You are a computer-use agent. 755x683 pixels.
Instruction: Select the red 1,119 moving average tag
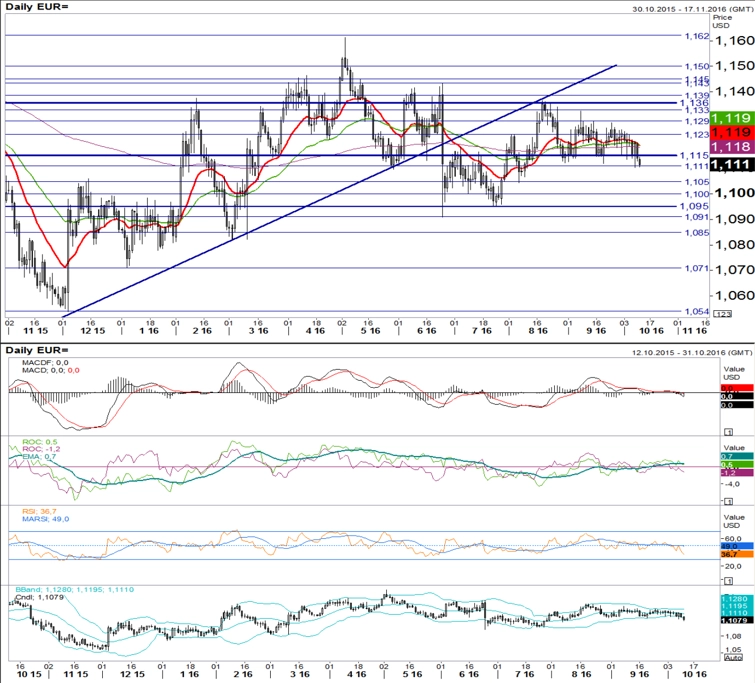pyautogui.click(x=731, y=132)
